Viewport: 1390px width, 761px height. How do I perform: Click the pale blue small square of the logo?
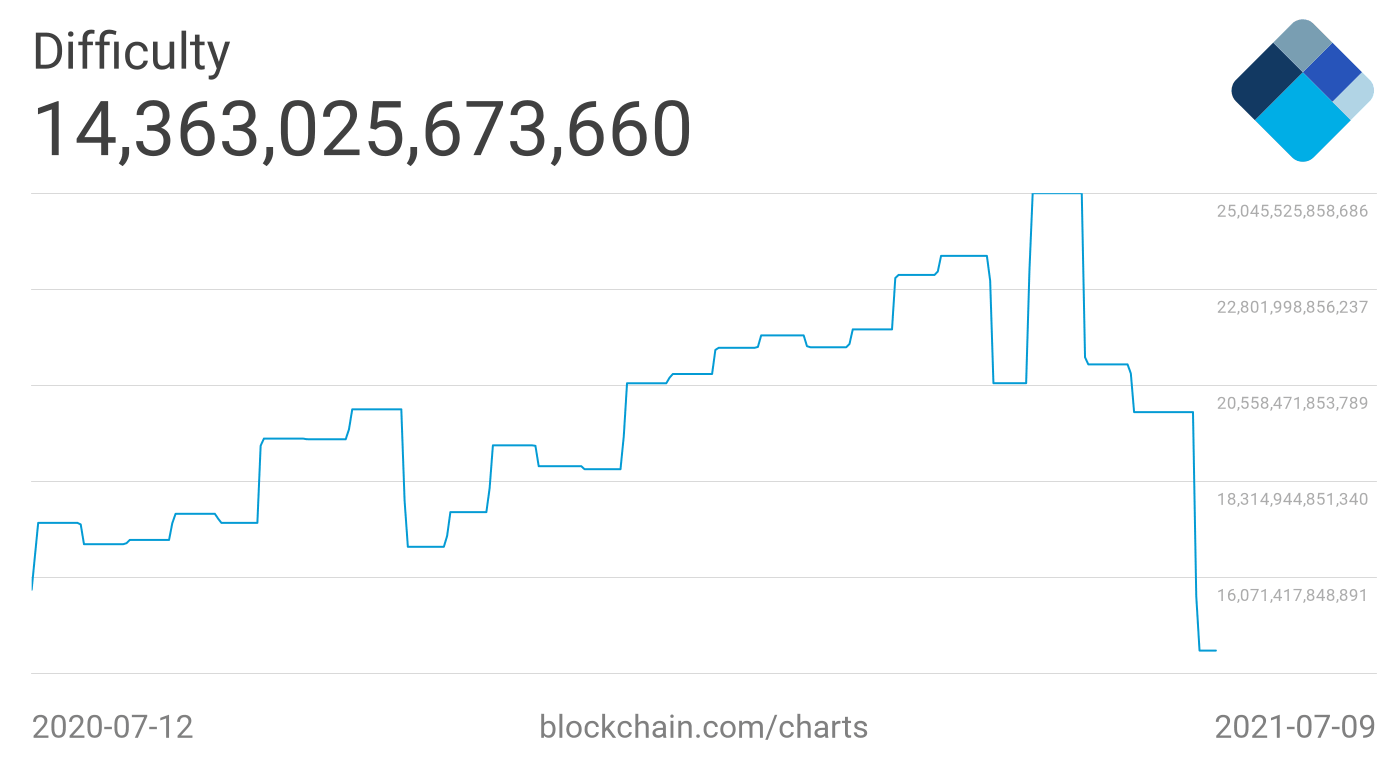pyautogui.click(x=1355, y=96)
